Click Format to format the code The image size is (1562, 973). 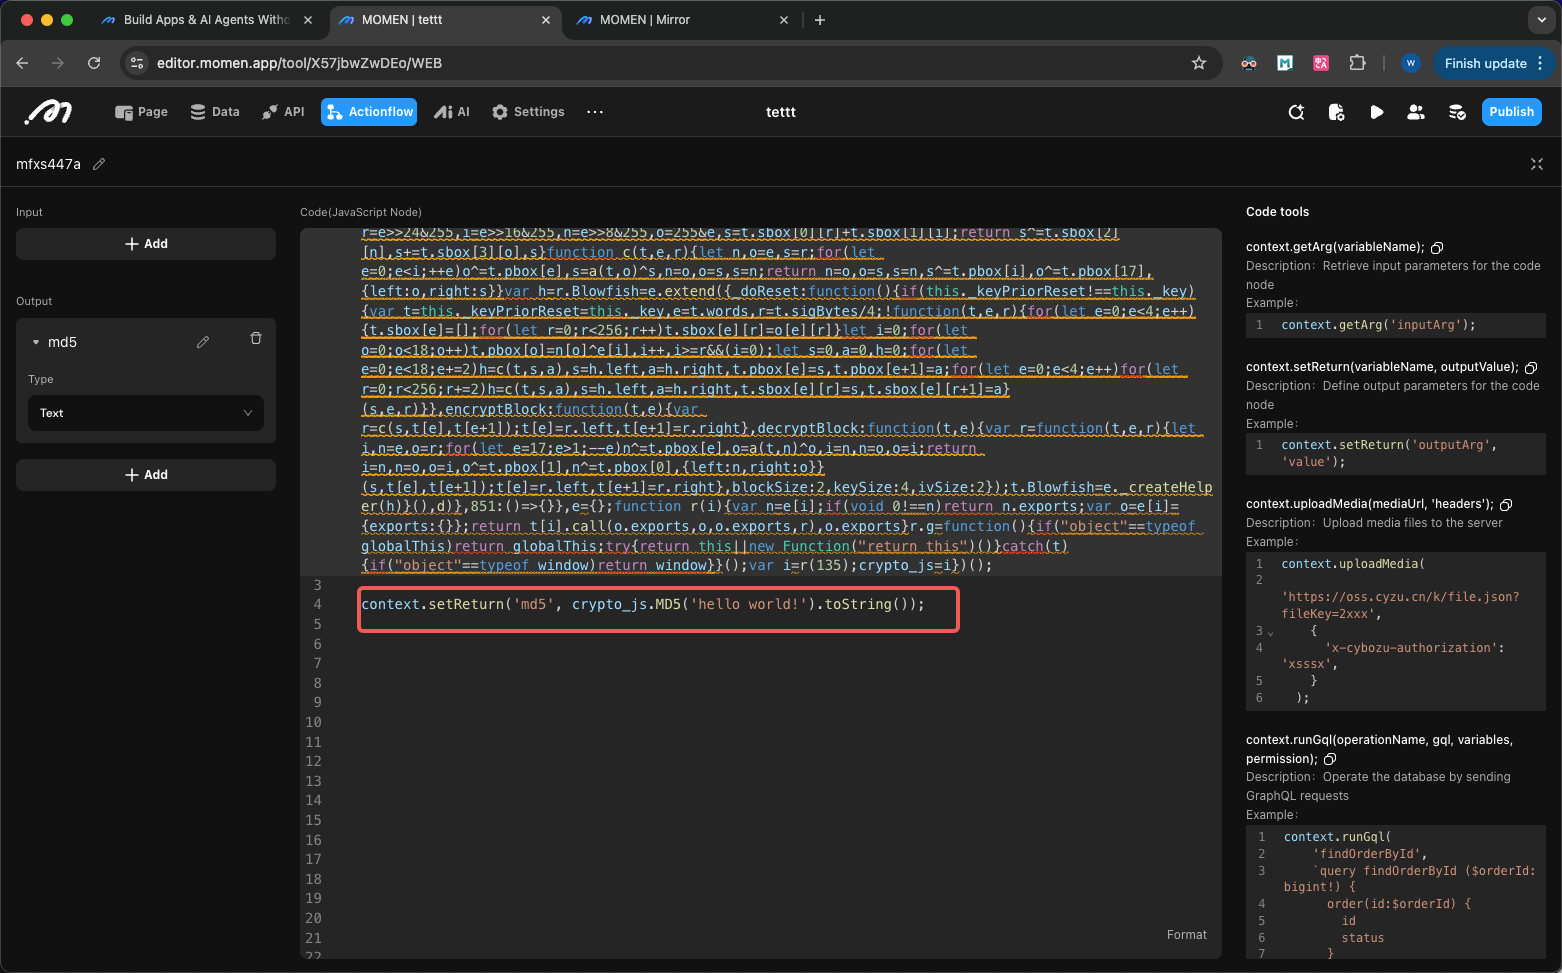click(1186, 935)
